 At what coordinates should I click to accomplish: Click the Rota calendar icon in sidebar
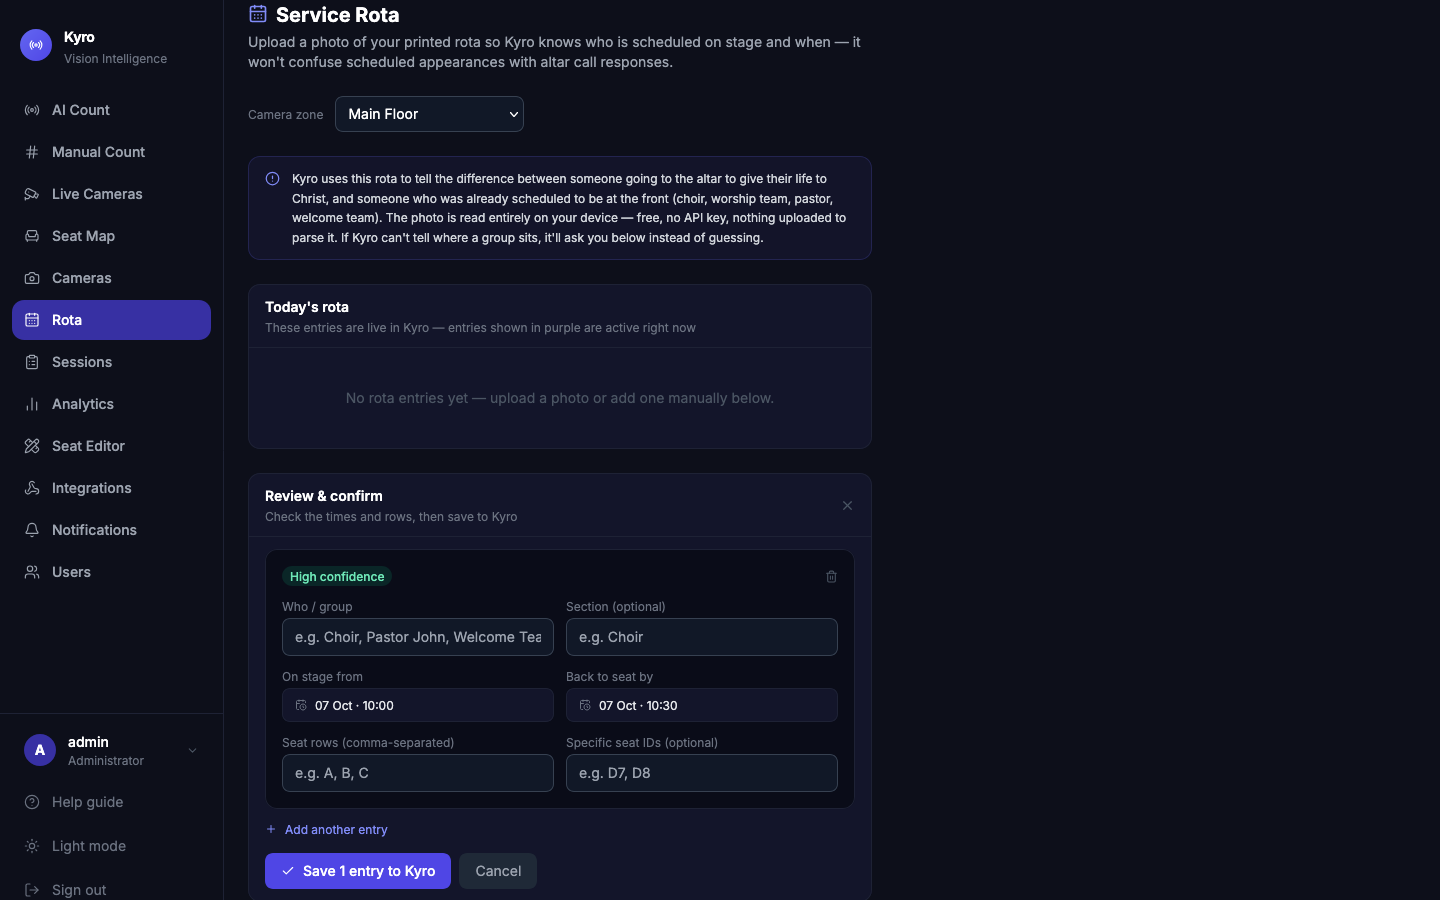coord(32,320)
